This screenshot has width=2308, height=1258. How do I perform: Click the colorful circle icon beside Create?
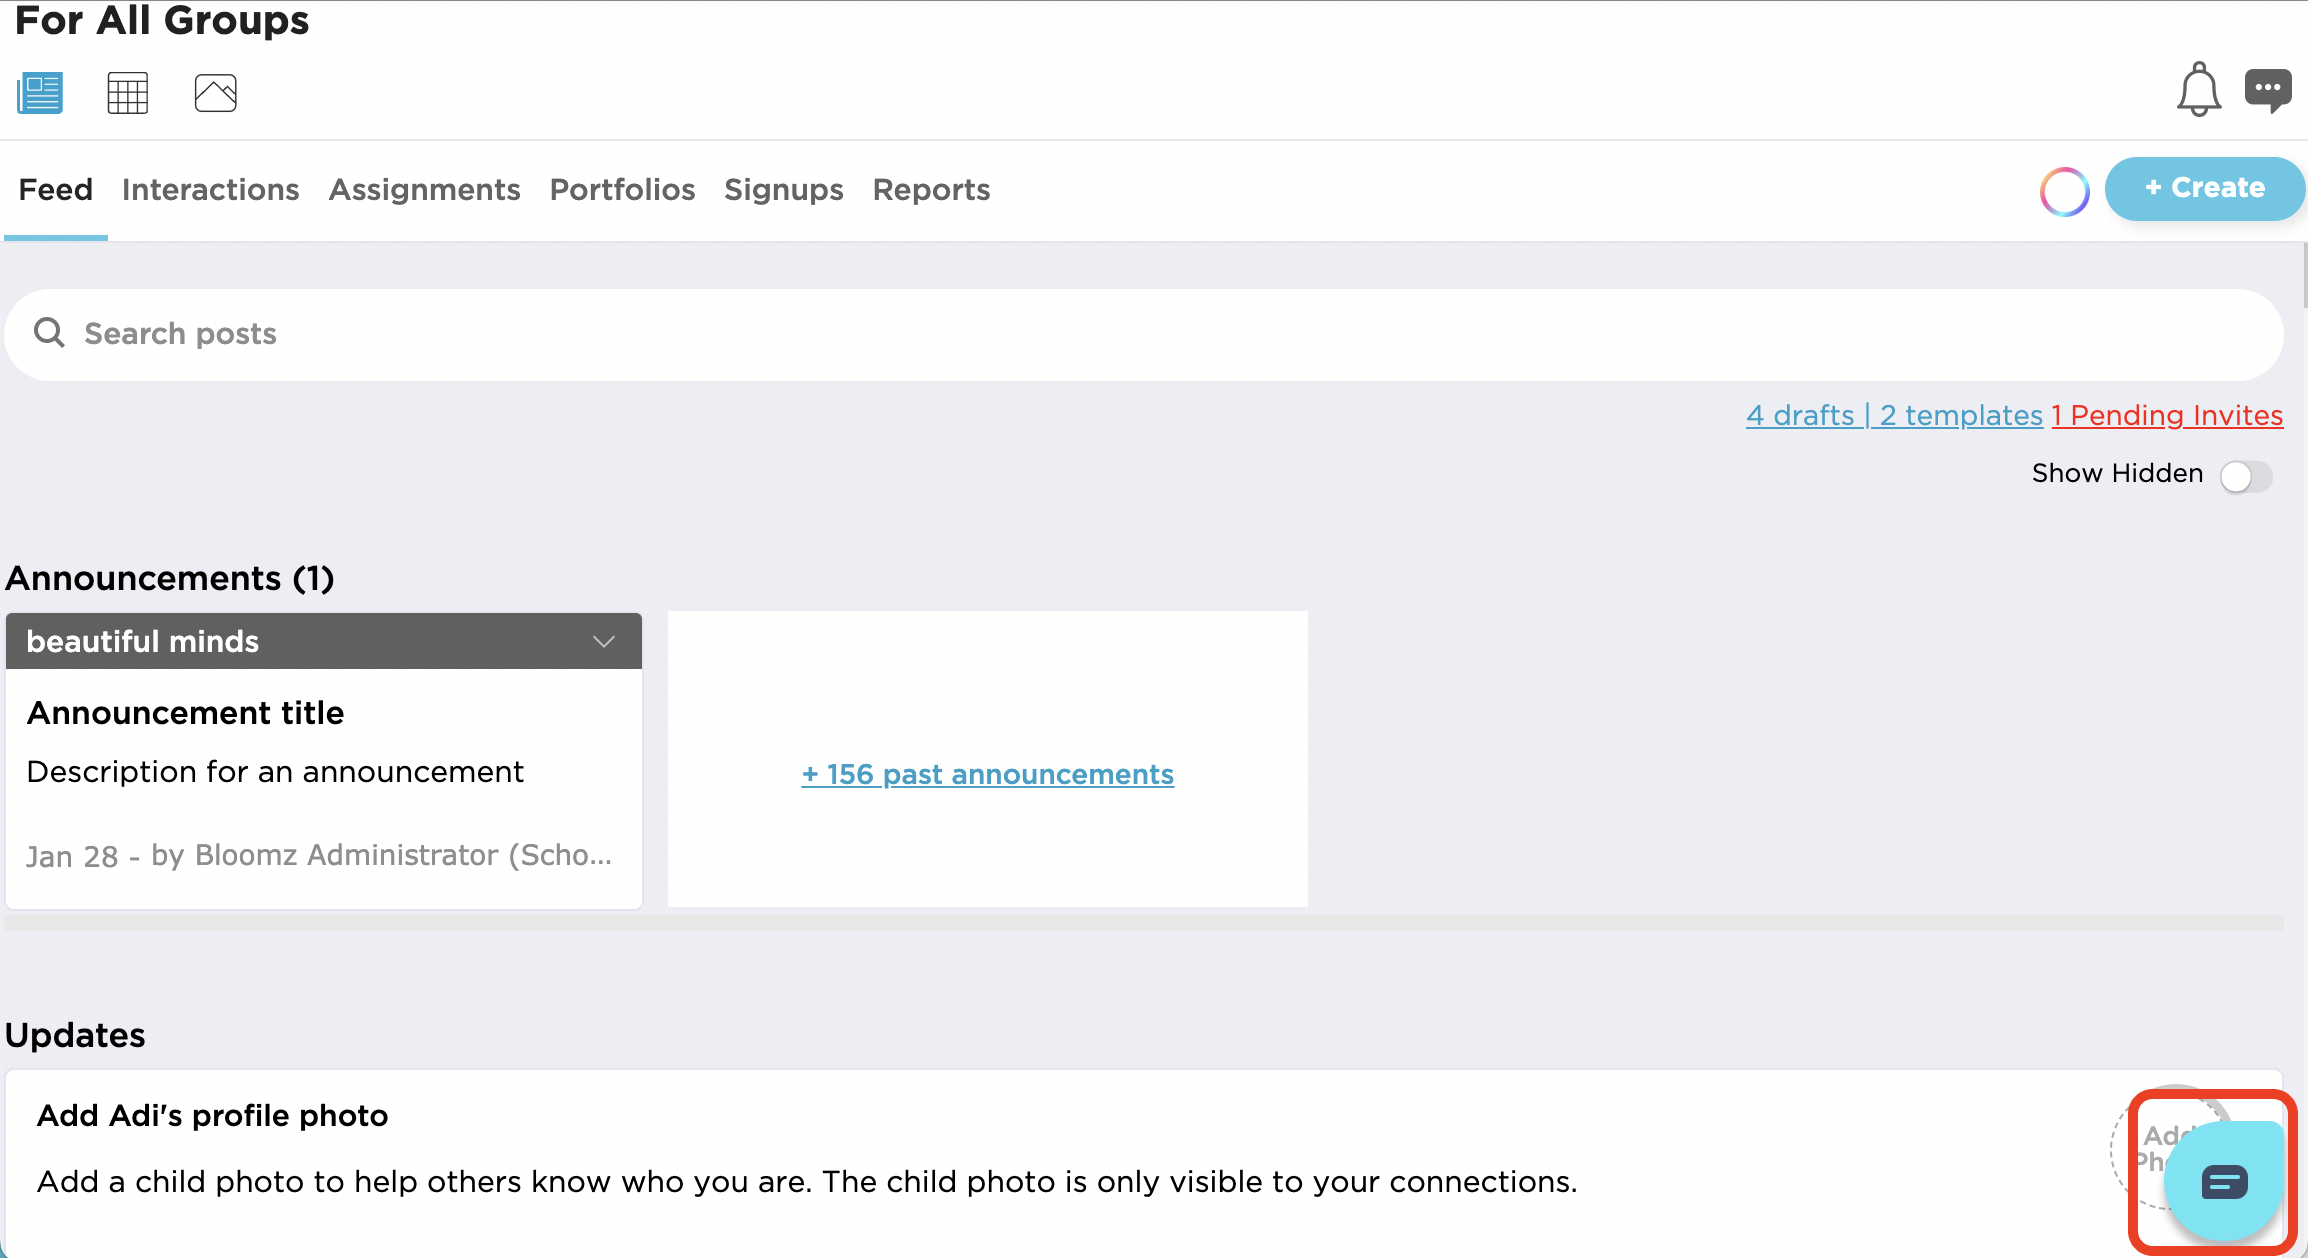(2064, 191)
